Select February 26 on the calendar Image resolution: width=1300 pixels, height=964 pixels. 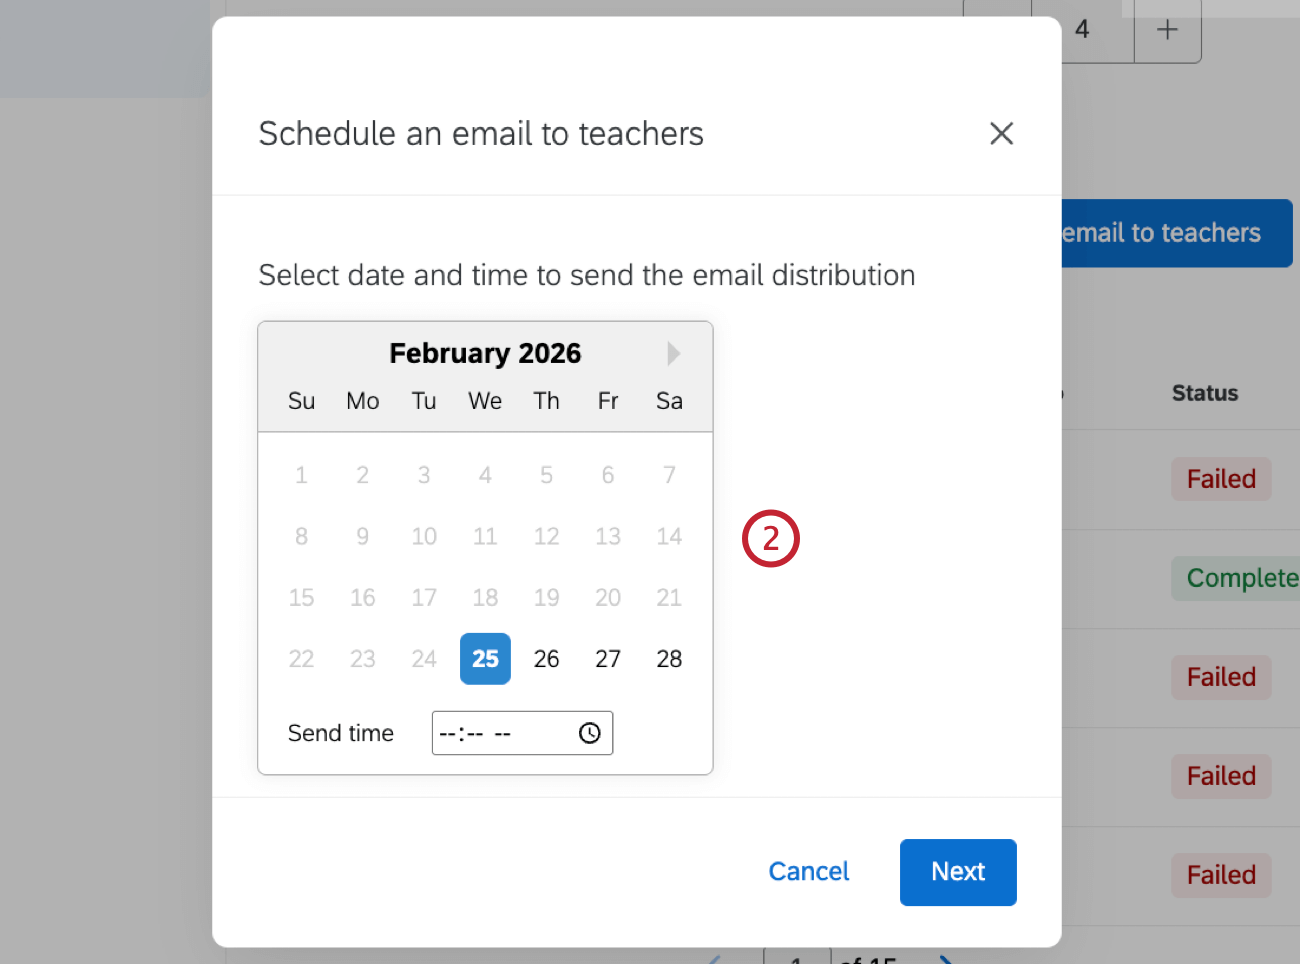(546, 659)
